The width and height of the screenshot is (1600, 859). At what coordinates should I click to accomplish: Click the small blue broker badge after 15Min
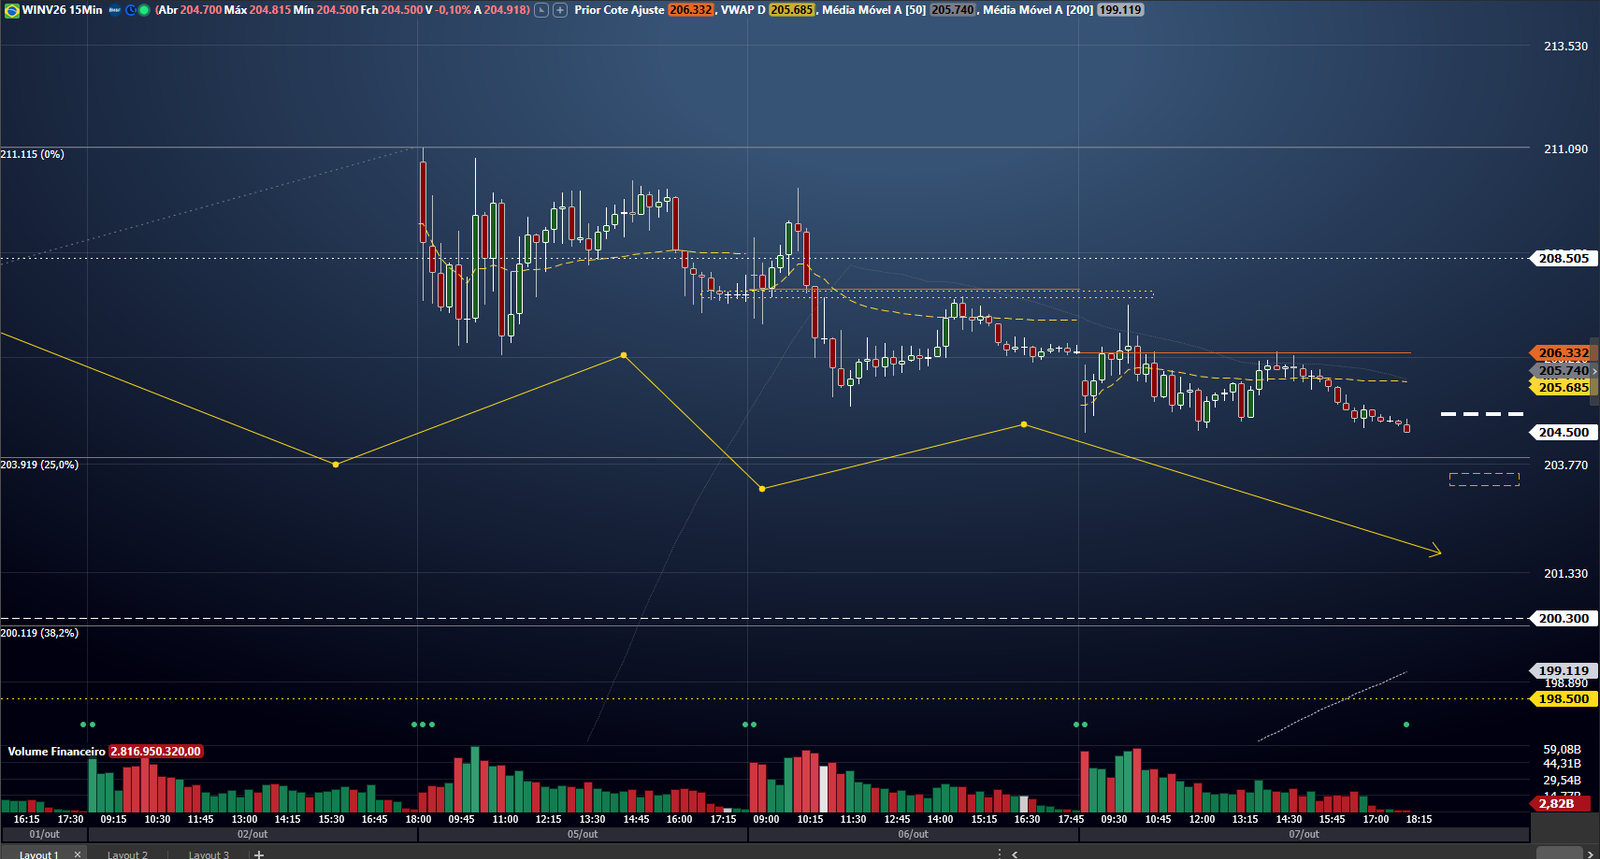pyautogui.click(x=114, y=10)
